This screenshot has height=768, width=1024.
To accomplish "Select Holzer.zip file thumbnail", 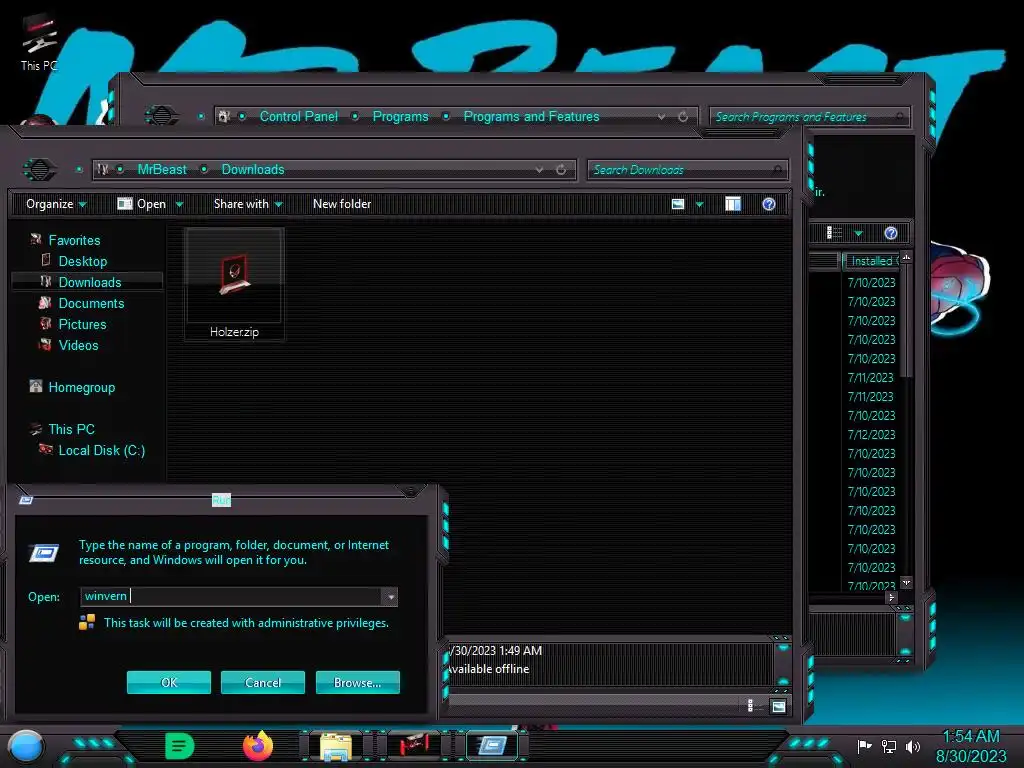I will [x=234, y=283].
